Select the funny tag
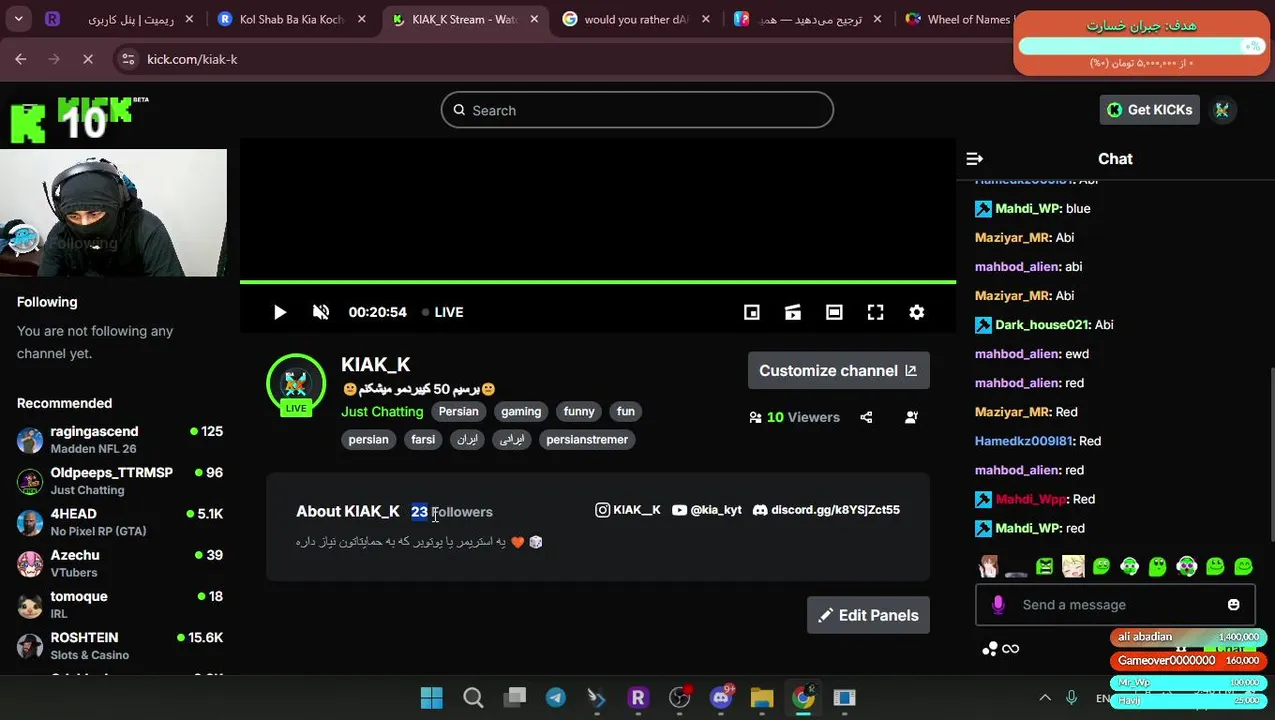 pos(579,412)
